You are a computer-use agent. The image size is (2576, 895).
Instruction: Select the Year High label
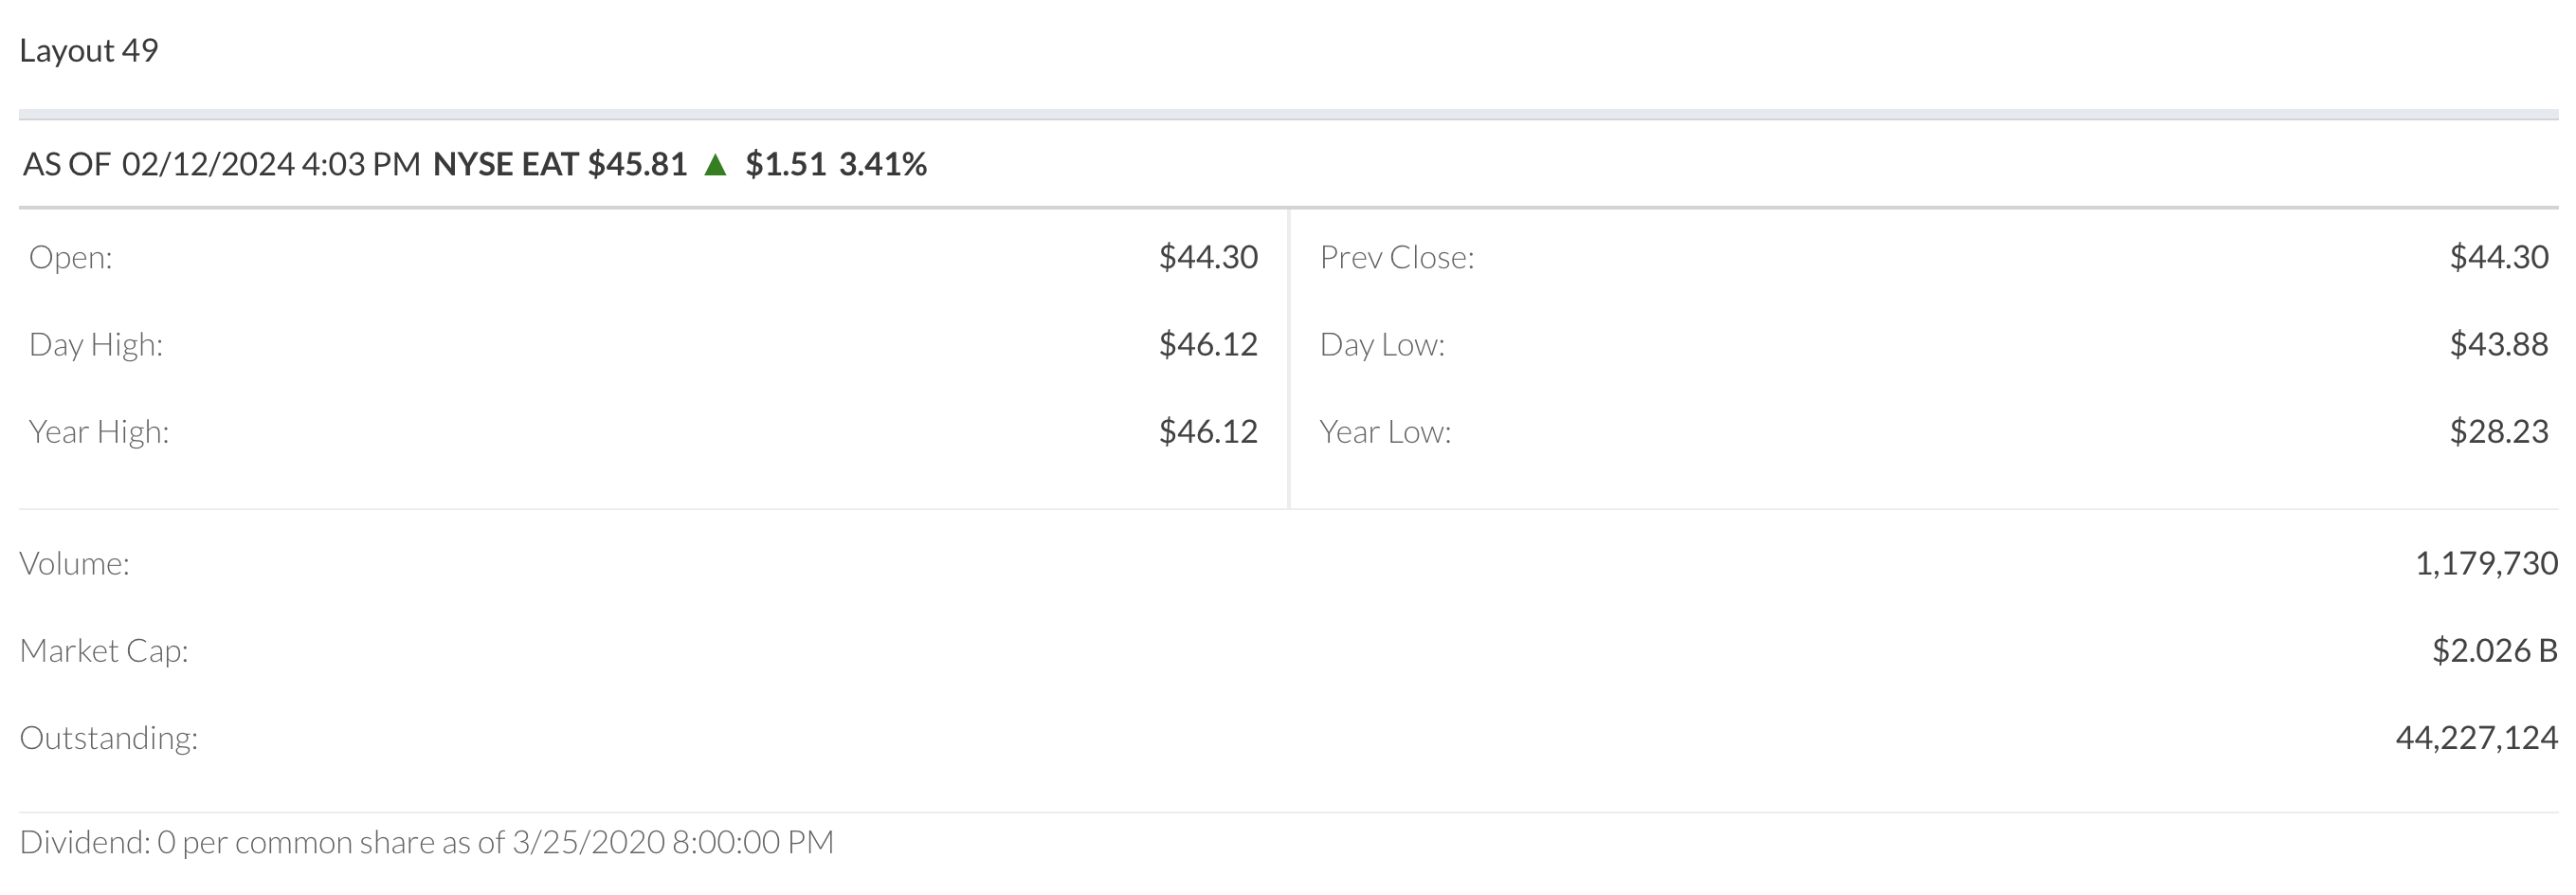[99, 431]
